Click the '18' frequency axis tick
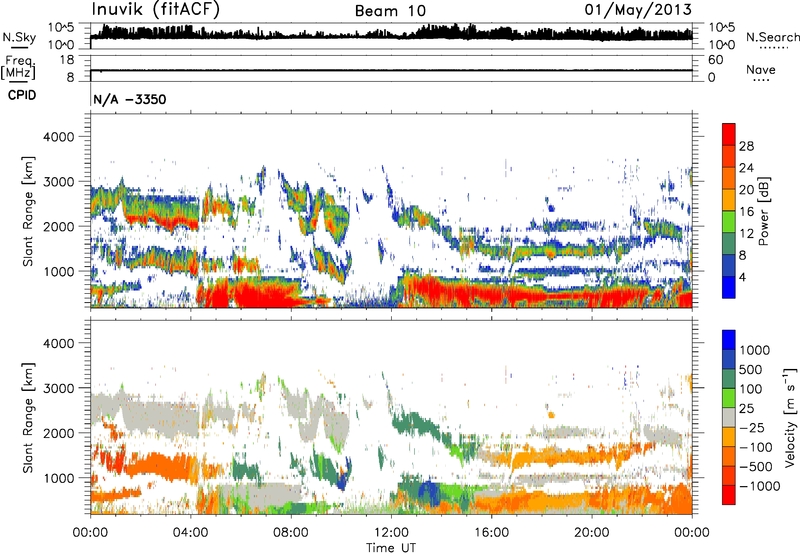The width and height of the screenshot is (800, 554). pyautogui.click(x=67, y=60)
